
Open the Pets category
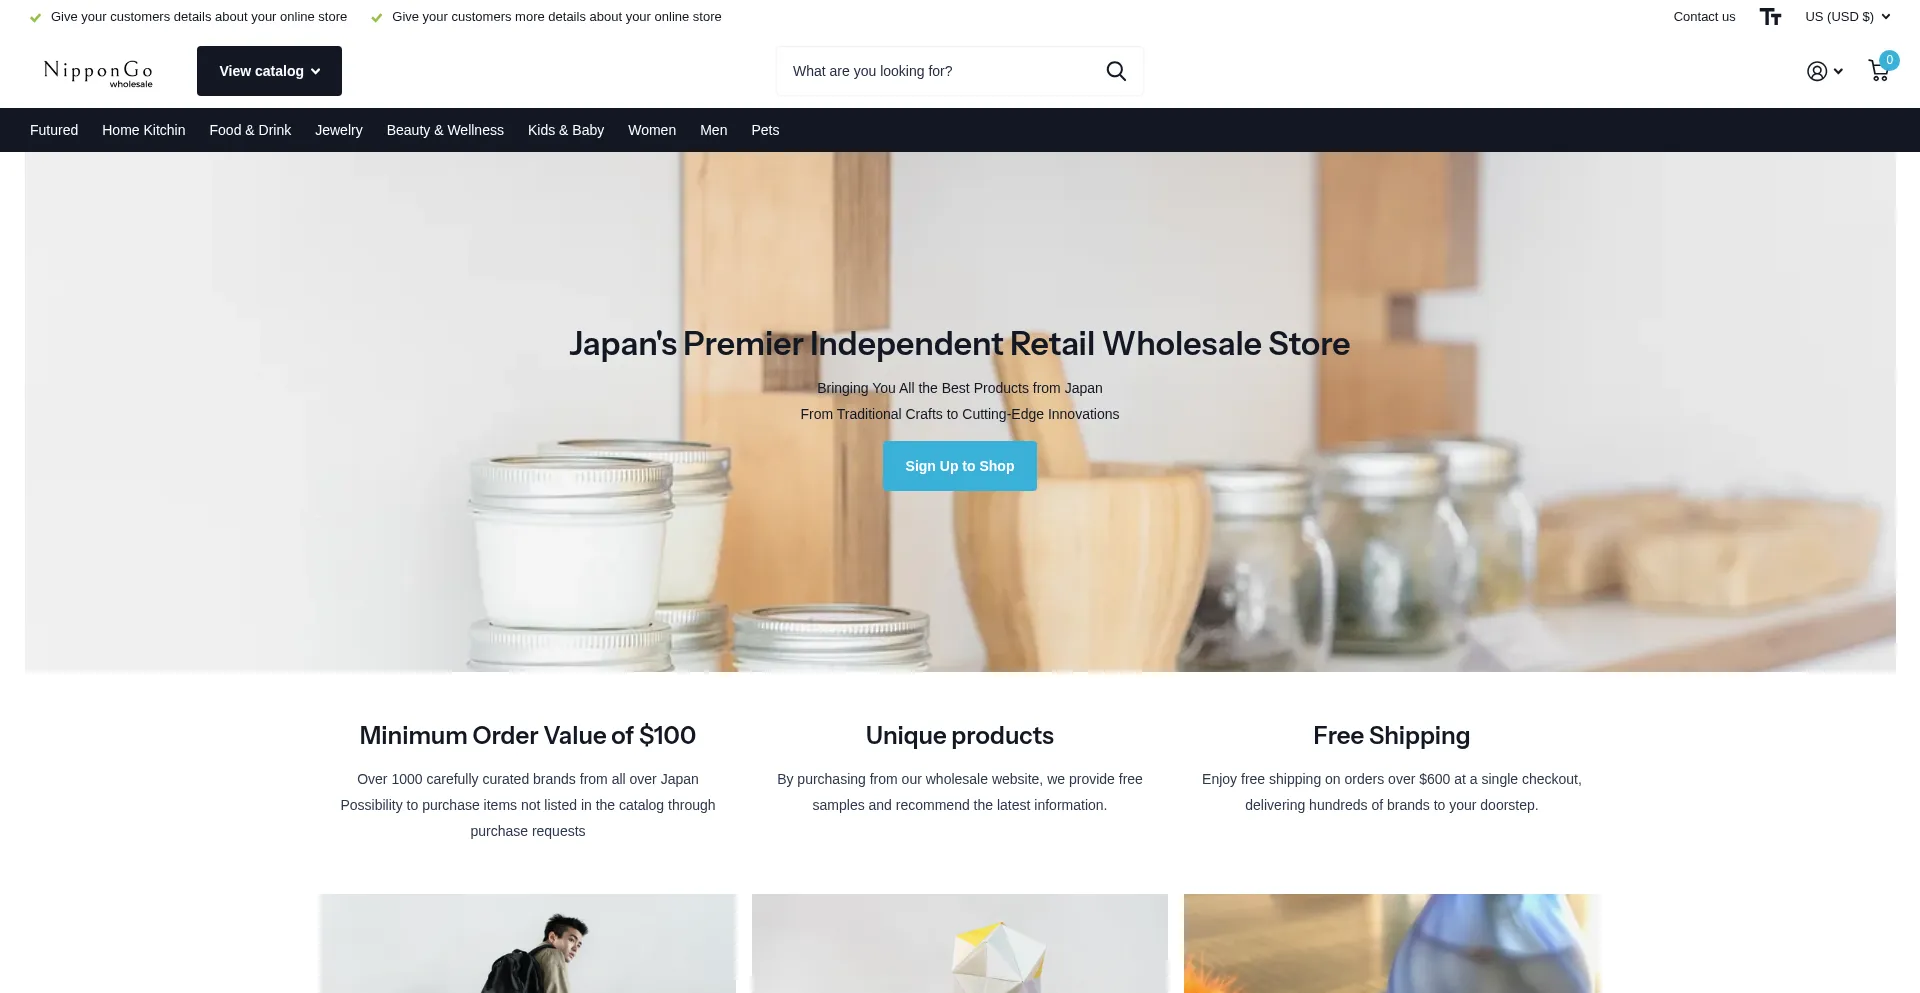point(765,130)
